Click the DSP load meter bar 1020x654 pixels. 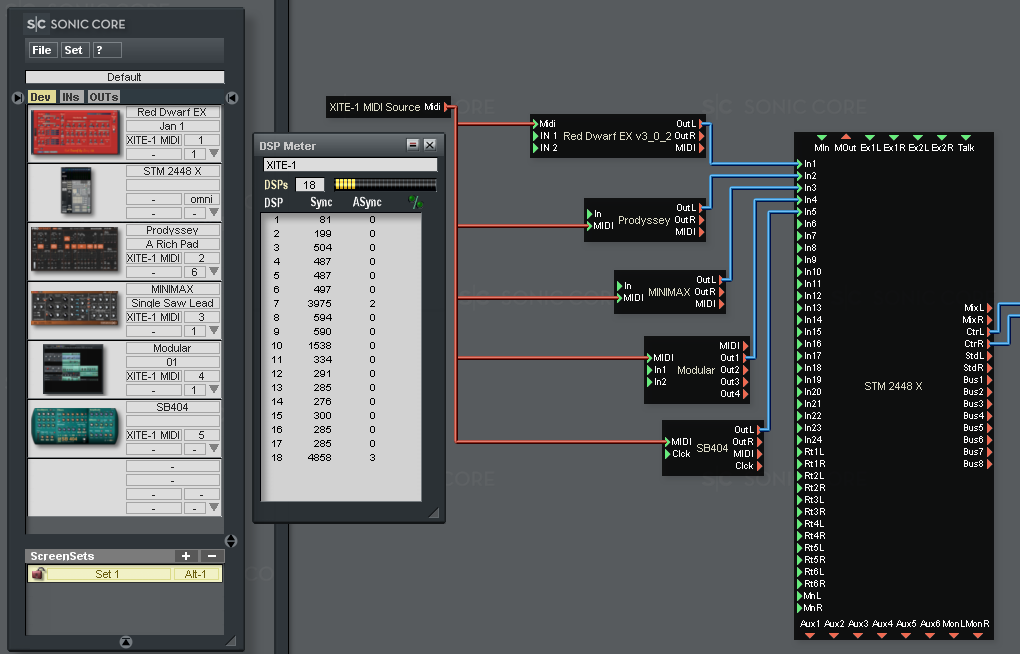[385, 185]
